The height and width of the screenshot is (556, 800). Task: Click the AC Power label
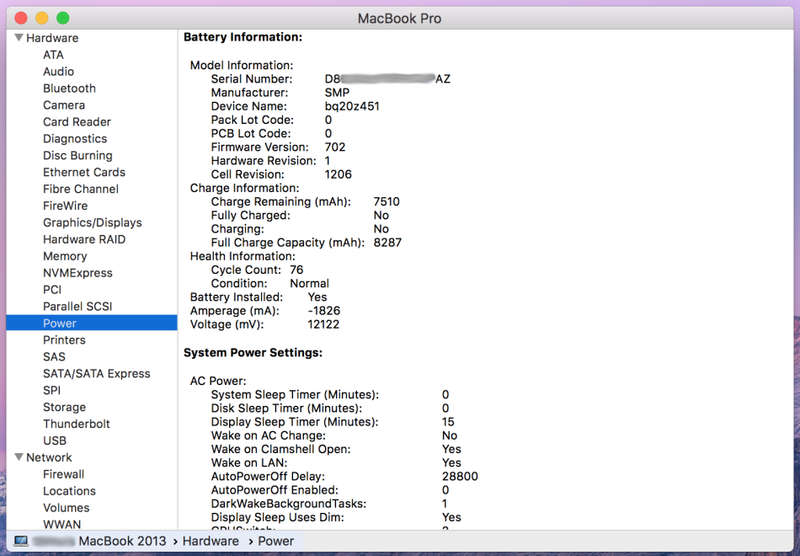tap(218, 381)
